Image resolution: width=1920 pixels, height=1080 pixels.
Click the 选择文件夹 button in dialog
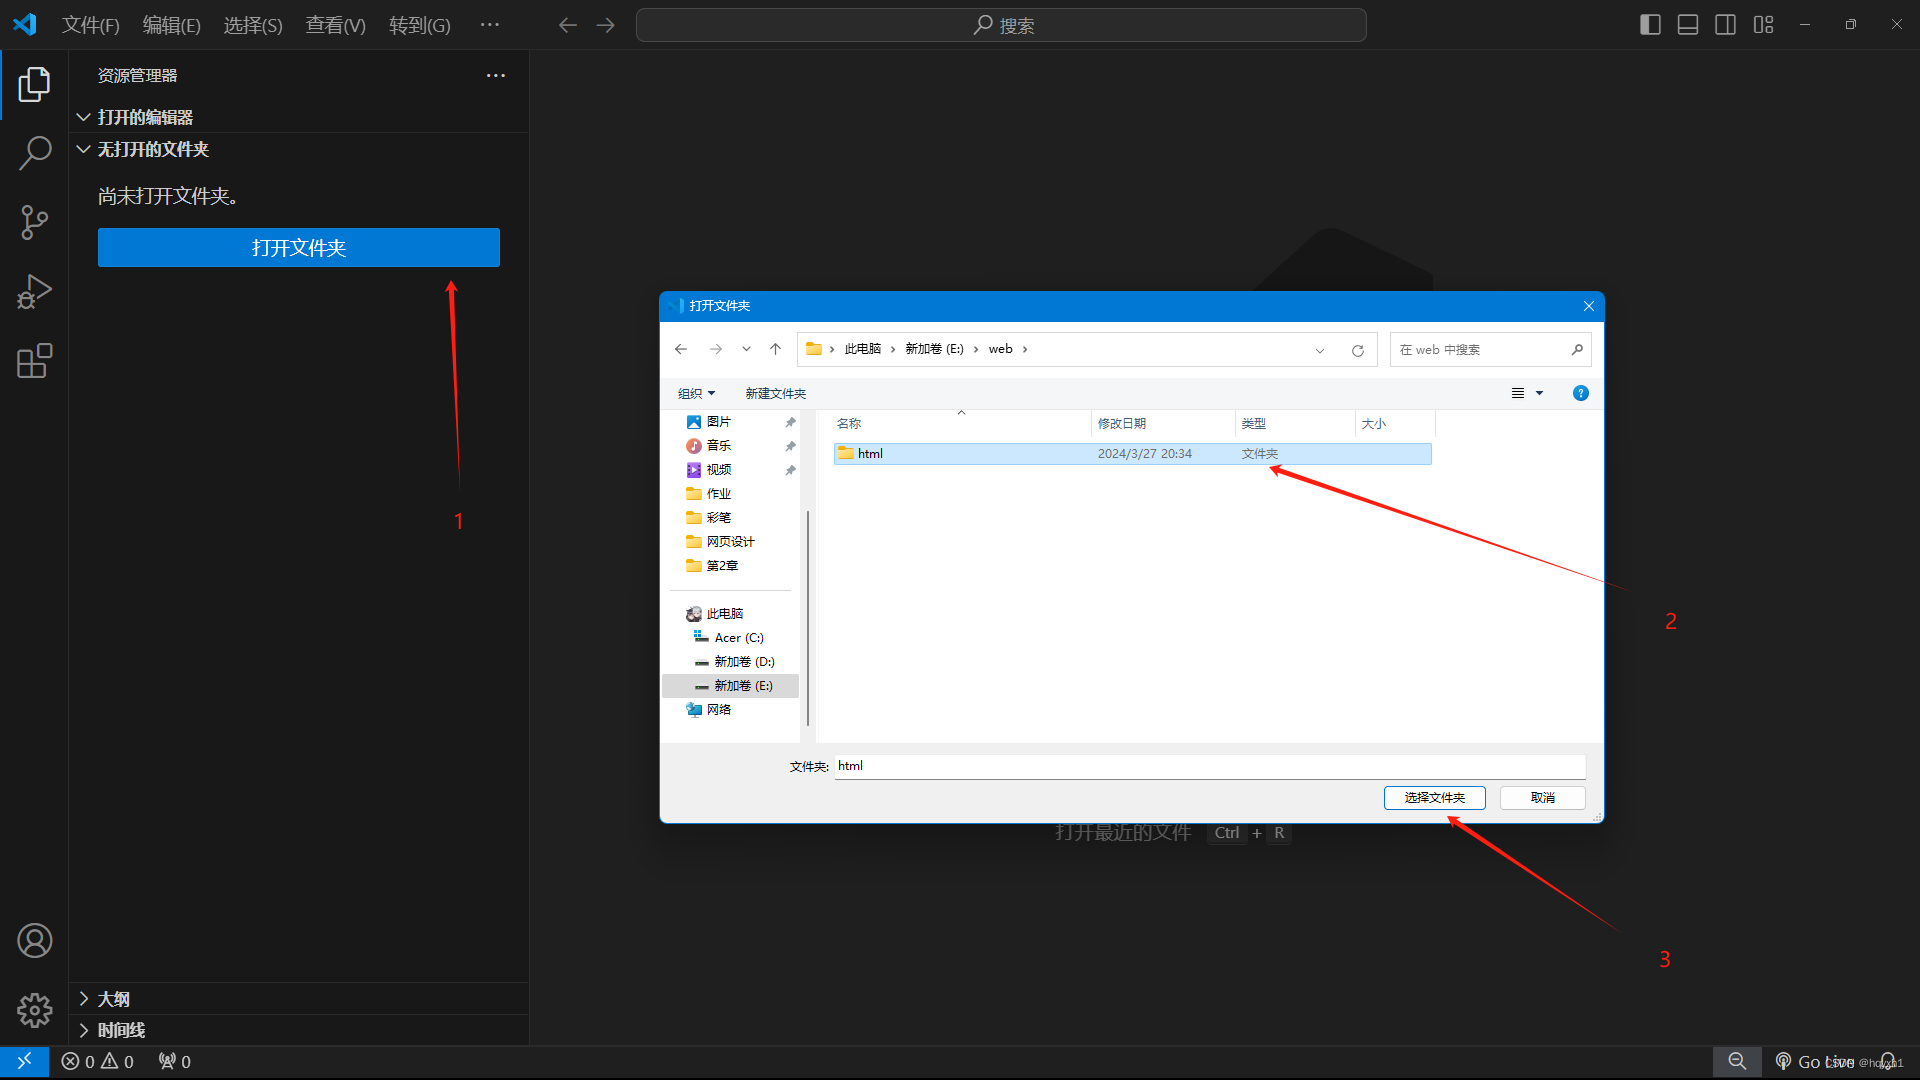click(x=1434, y=798)
